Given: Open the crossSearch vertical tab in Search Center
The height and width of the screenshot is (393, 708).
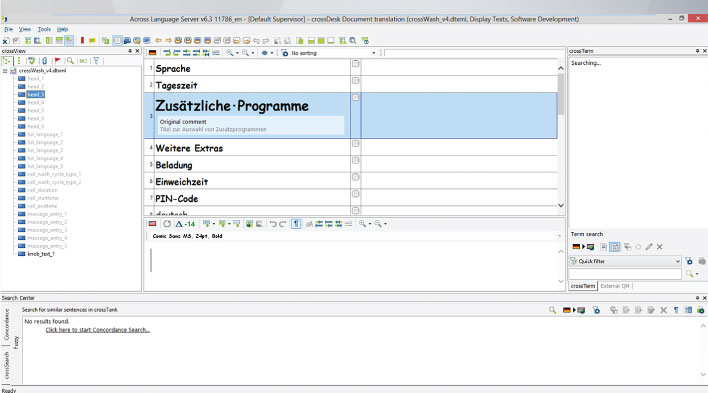Looking at the screenshot, I should coord(7,365).
